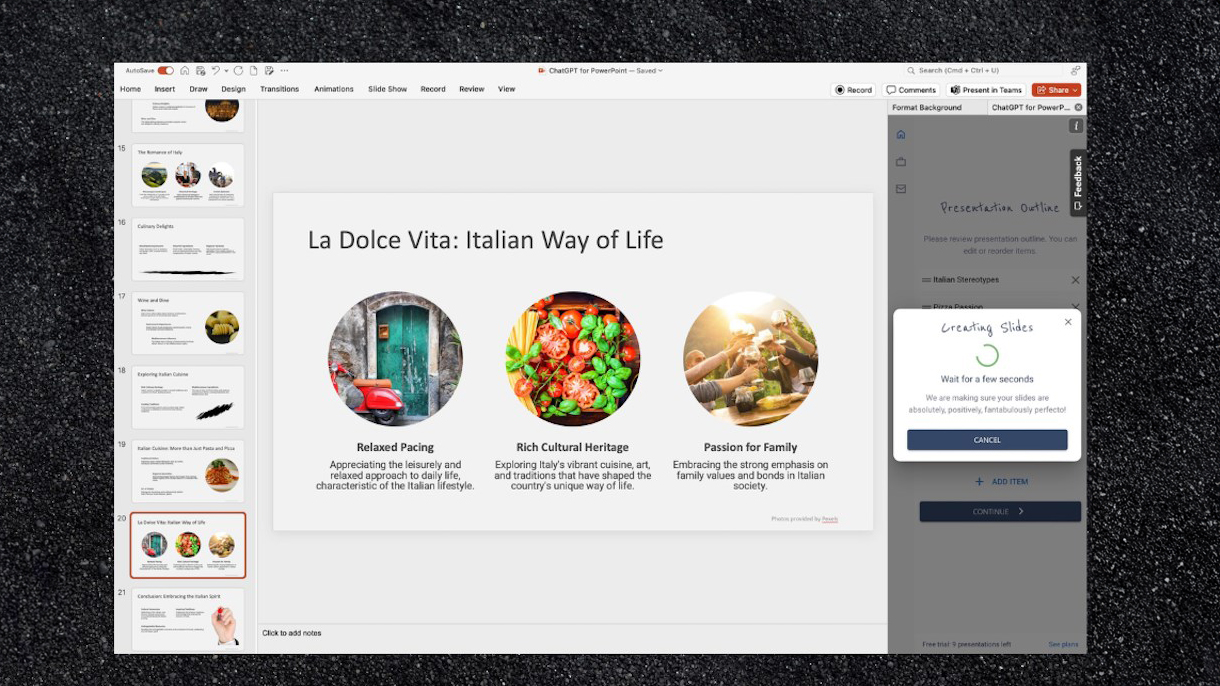Switch to the Draw tab

point(198,89)
